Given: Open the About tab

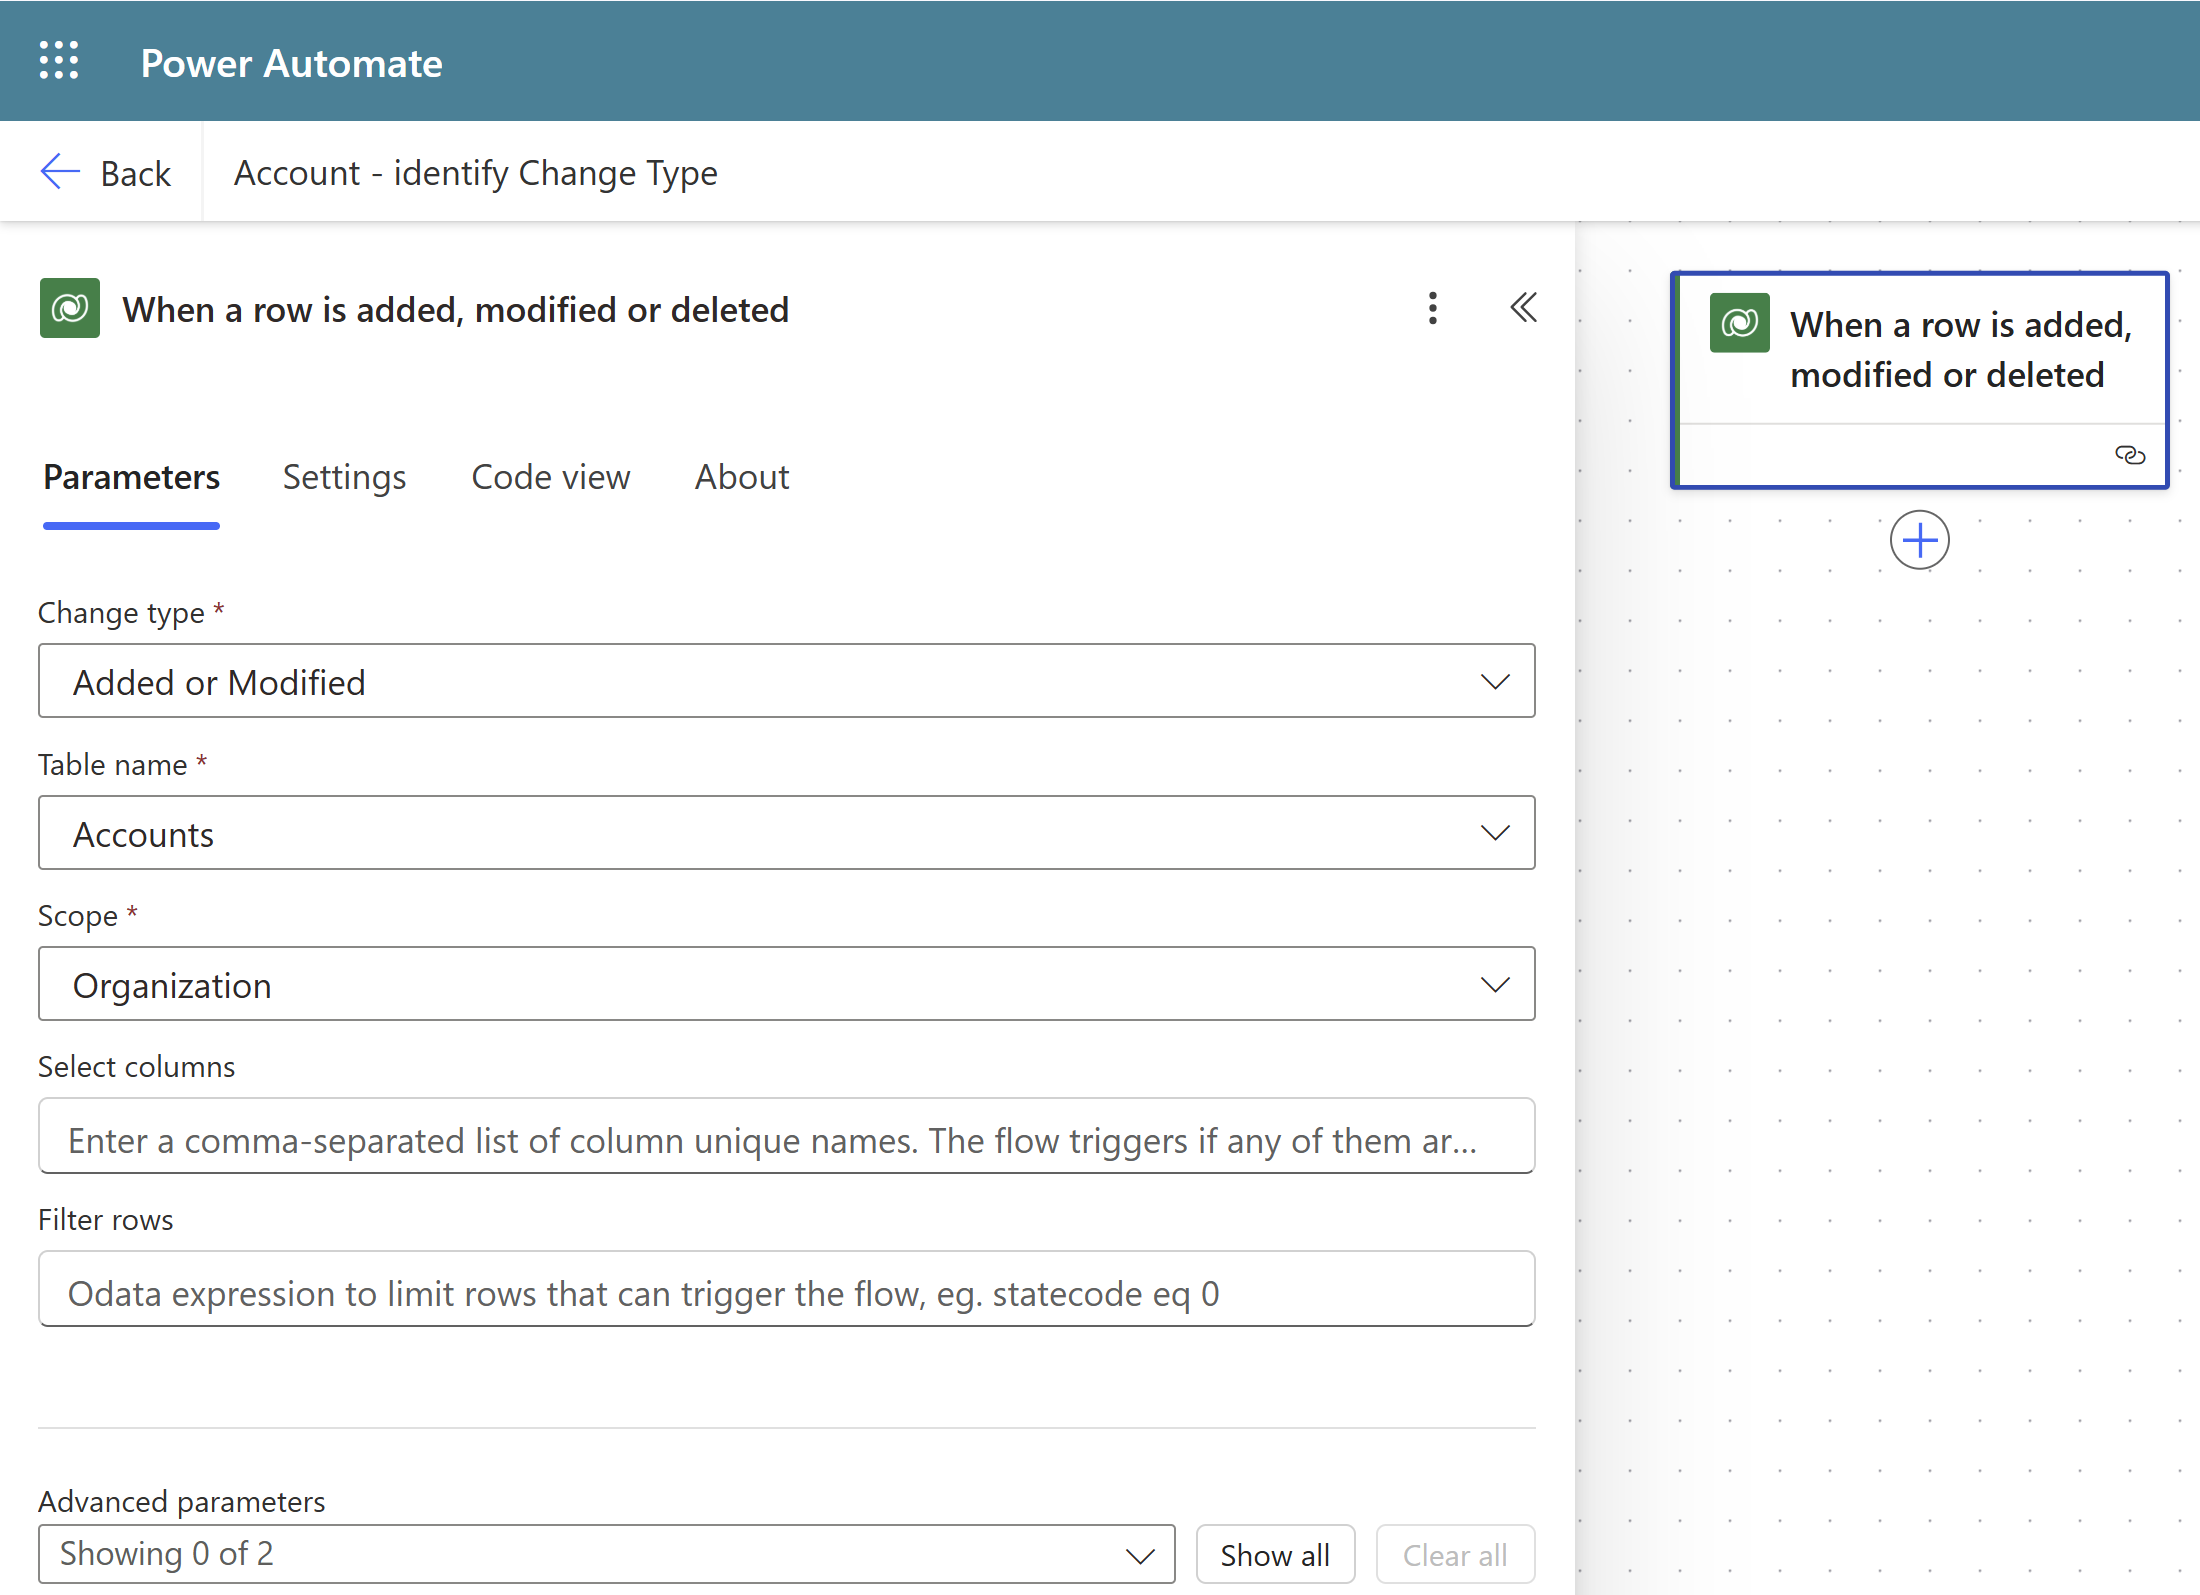Looking at the screenshot, I should click(742, 477).
